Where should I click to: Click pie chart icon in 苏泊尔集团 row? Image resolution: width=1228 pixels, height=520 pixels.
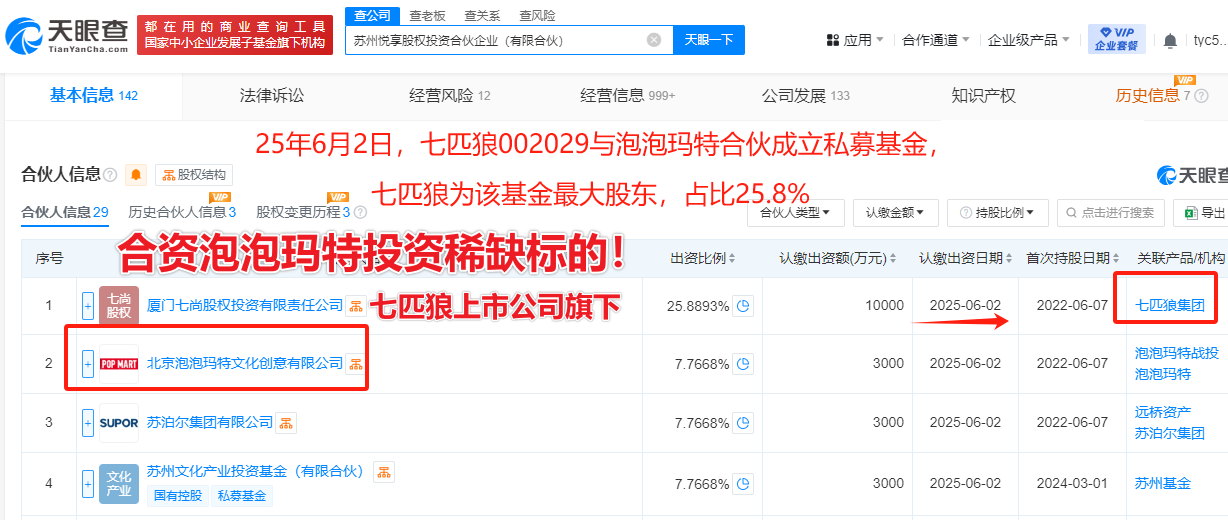click(743, 423)
